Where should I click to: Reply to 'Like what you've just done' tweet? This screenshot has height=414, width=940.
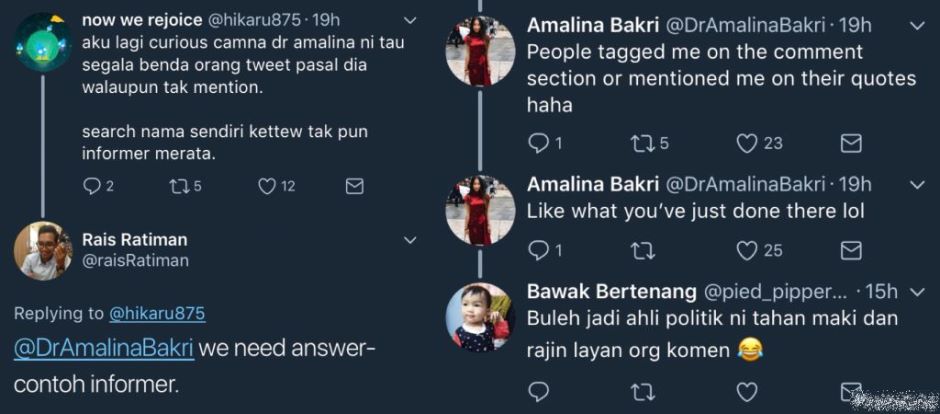tap(539, 250)
